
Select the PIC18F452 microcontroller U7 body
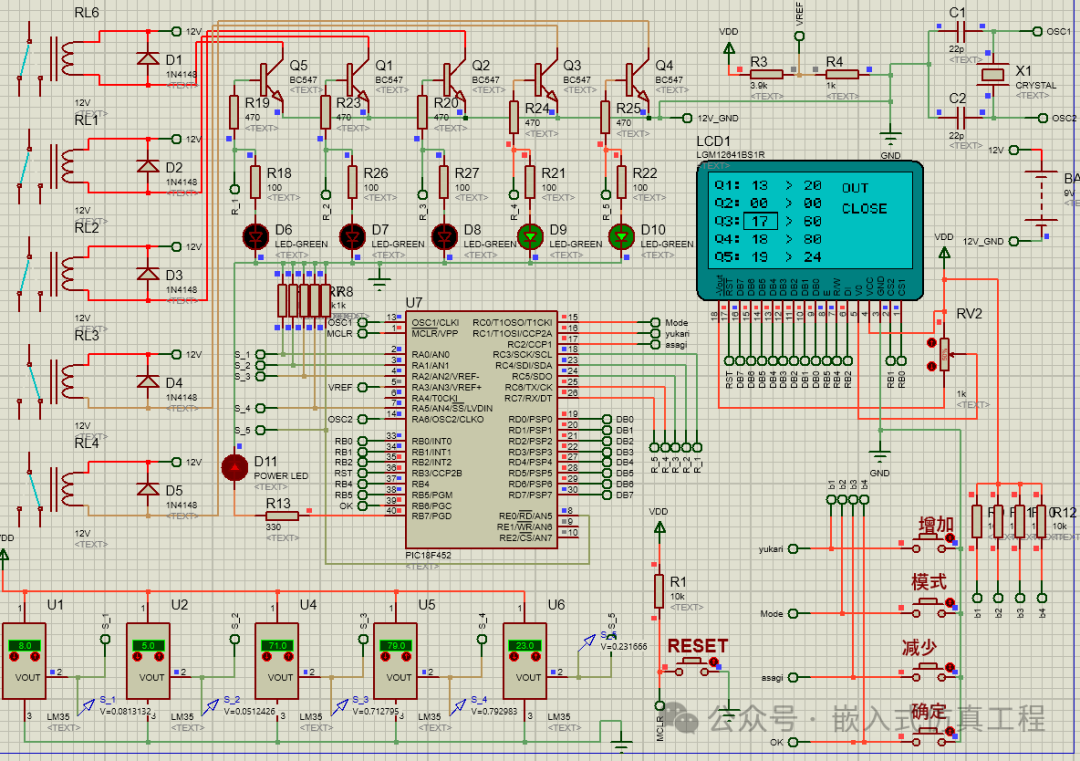coord(481,429)
